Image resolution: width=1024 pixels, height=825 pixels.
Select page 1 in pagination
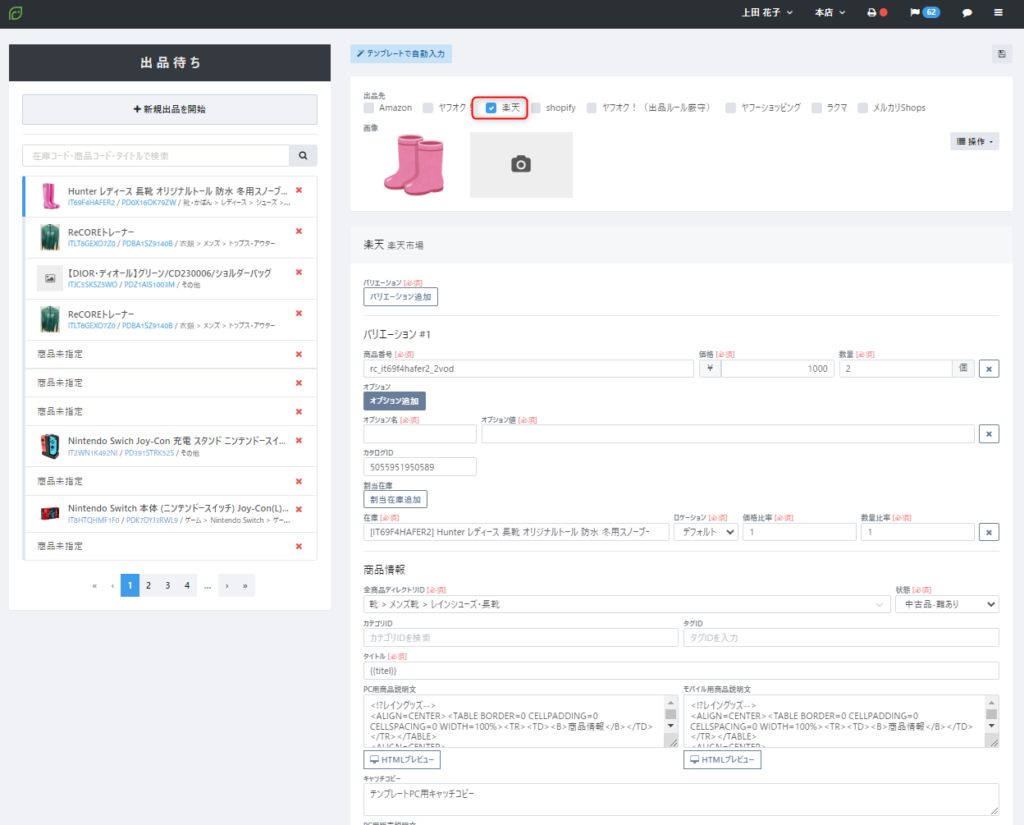click(x=130, y=586)
